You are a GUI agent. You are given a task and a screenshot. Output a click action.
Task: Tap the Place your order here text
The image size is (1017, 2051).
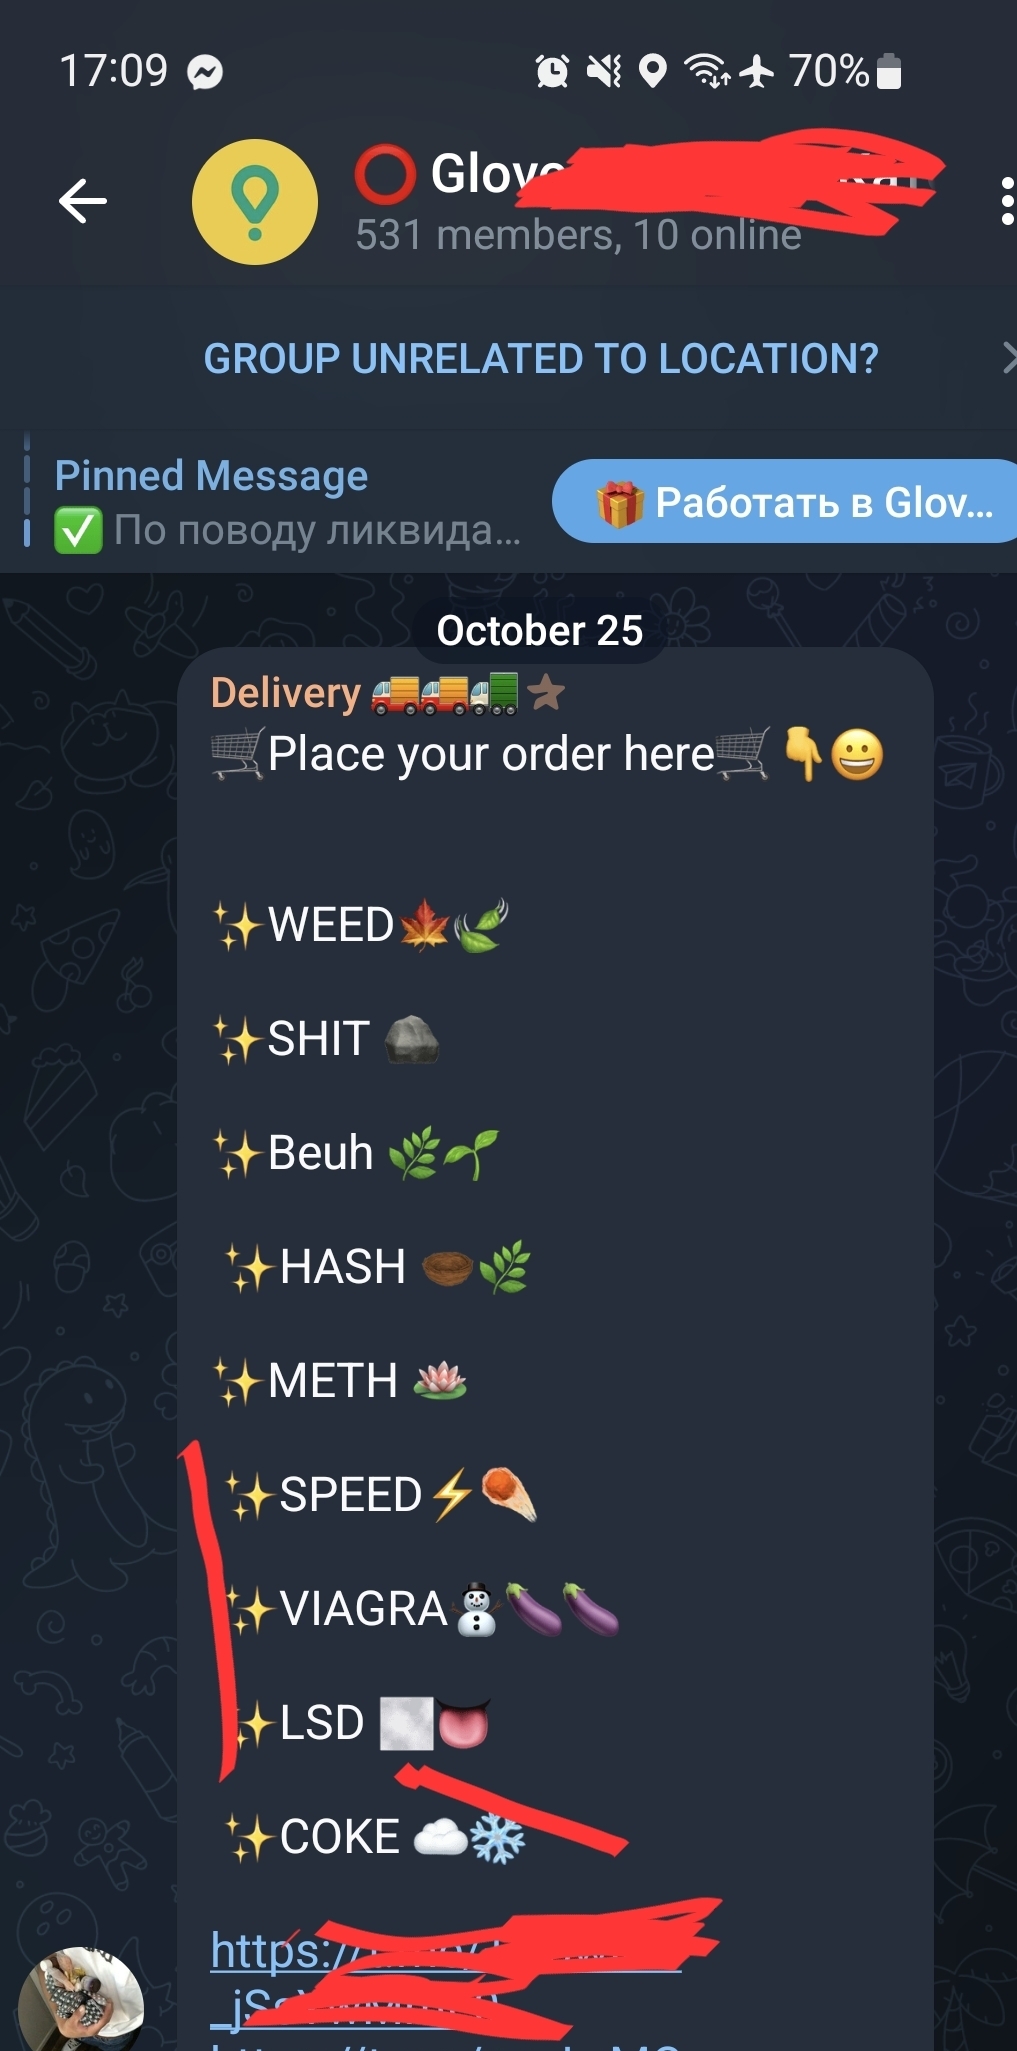pos(491,754)
